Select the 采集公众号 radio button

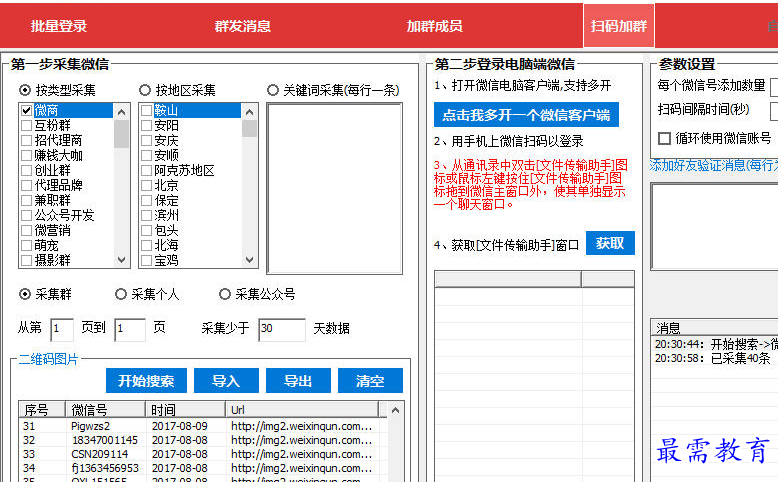click(225, 294)
